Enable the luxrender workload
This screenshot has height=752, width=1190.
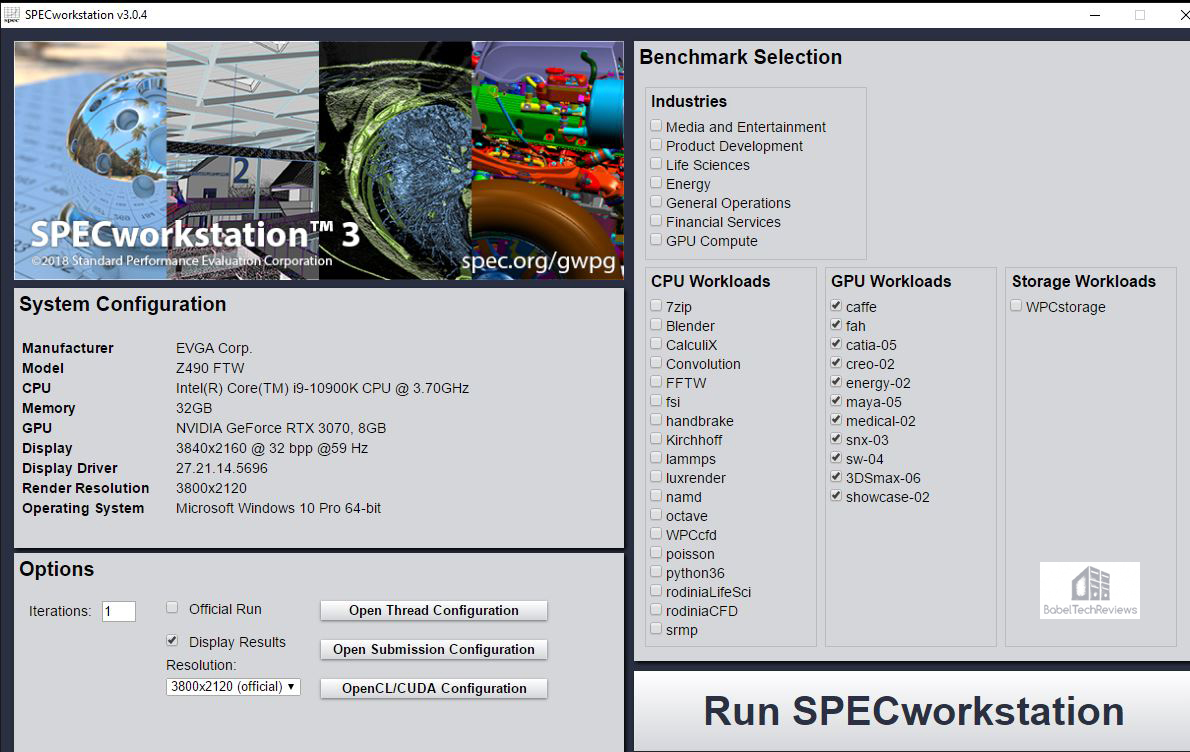[x=656, y=477]
